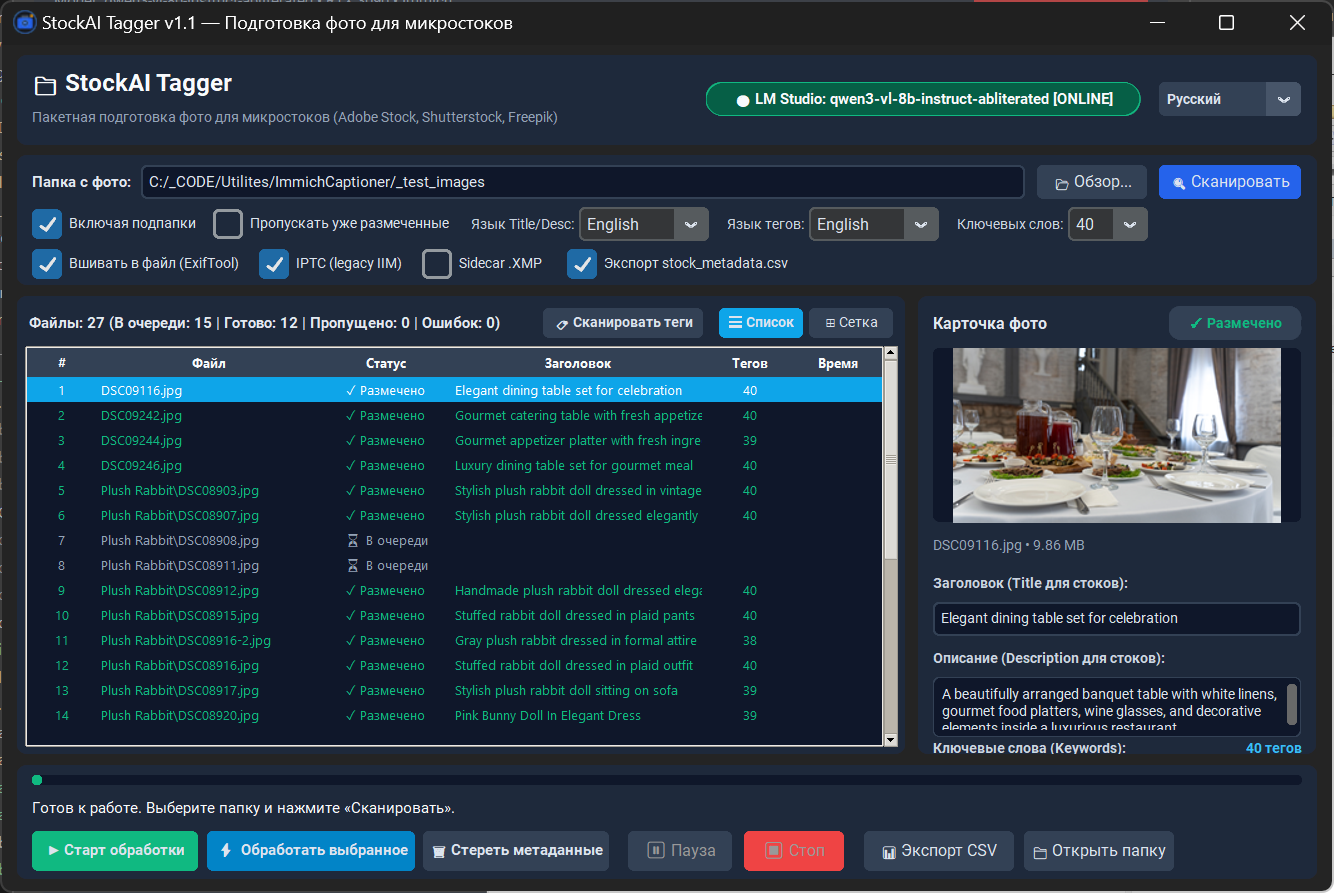Screen dimensions: 1334x893
Task: Click the Размечено status badge in photo card
Action: 1235,323
